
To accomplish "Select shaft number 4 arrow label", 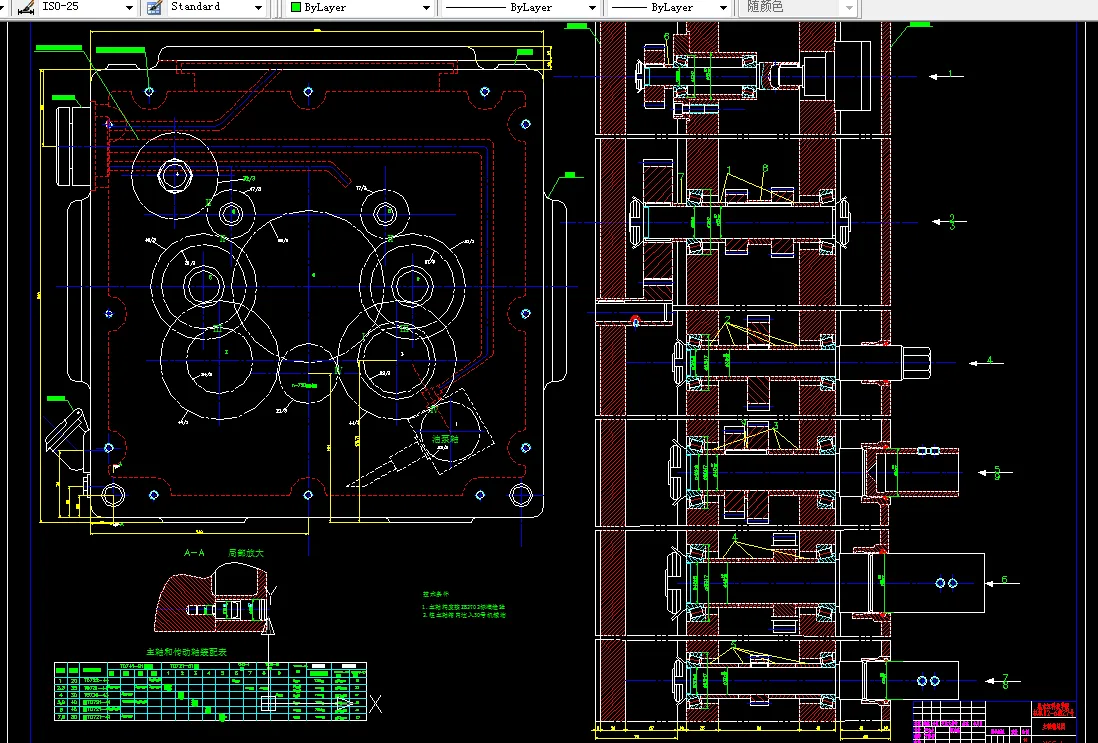I will 986,361.
